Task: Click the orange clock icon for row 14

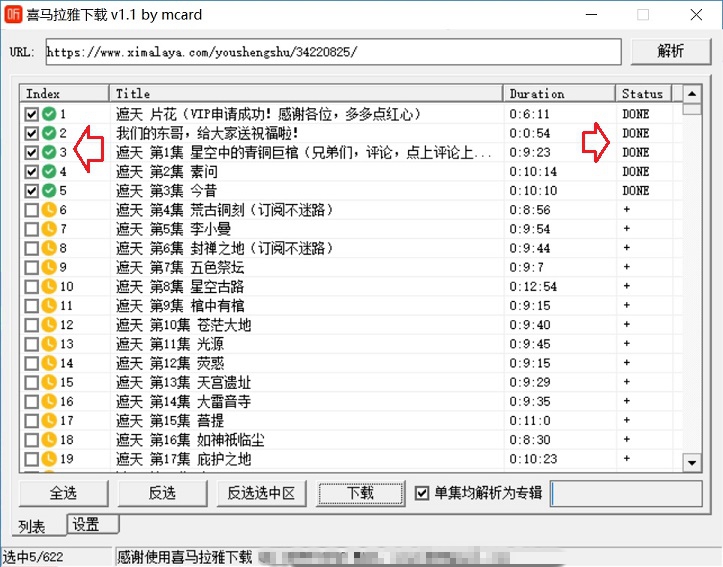Action: [x=49, y=363]
